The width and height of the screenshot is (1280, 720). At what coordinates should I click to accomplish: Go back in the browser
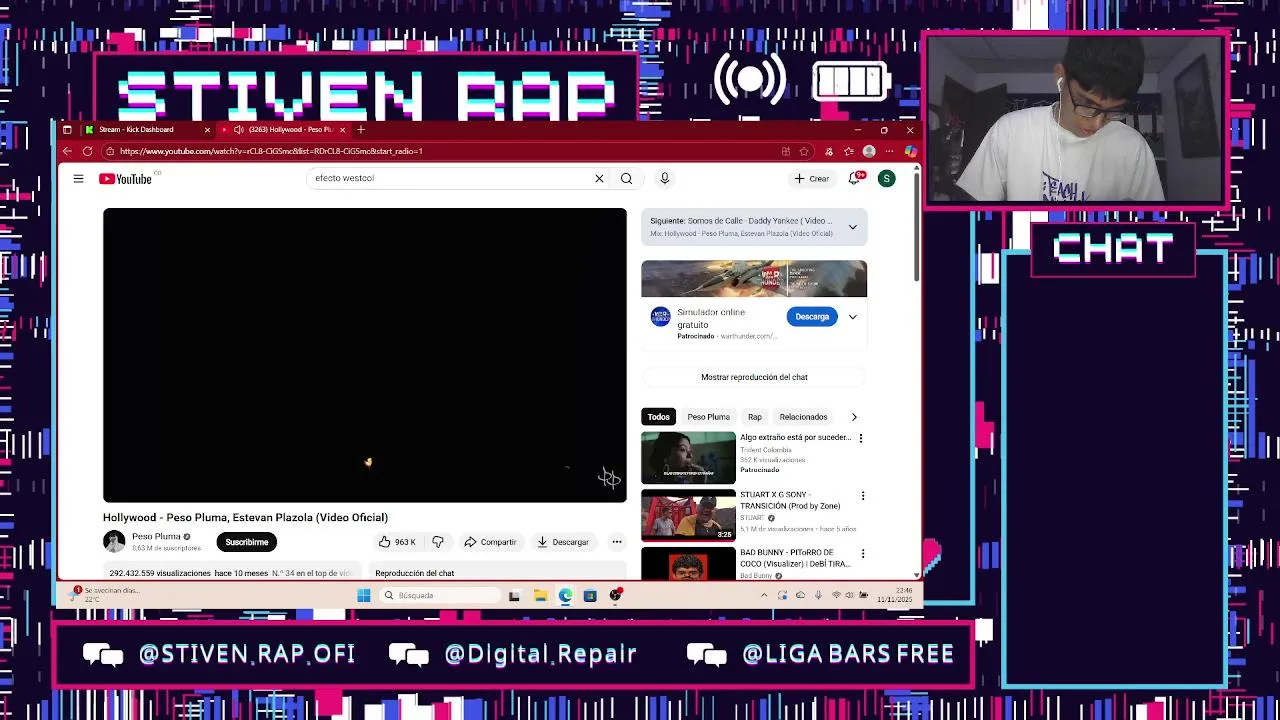tap(67, 151)
